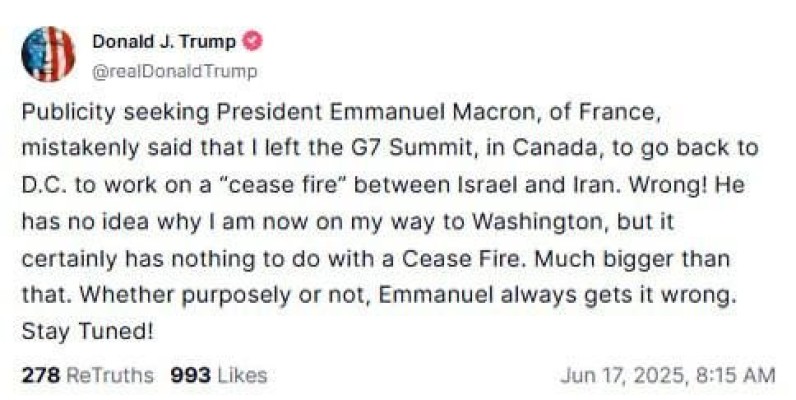Click the red verified checkmark badge

[x=253, y=41]
